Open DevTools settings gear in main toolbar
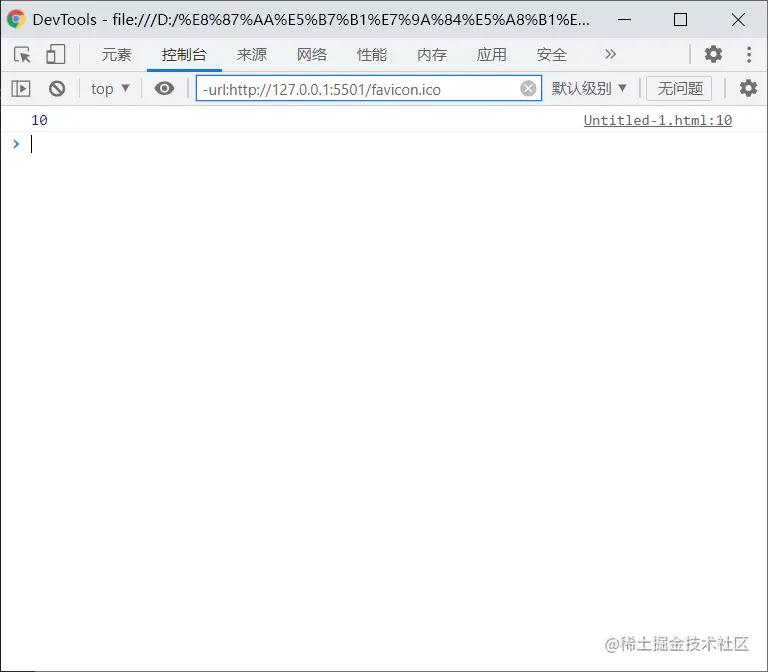The height and width of the screenshot is (672, 768). pos(713,54)
